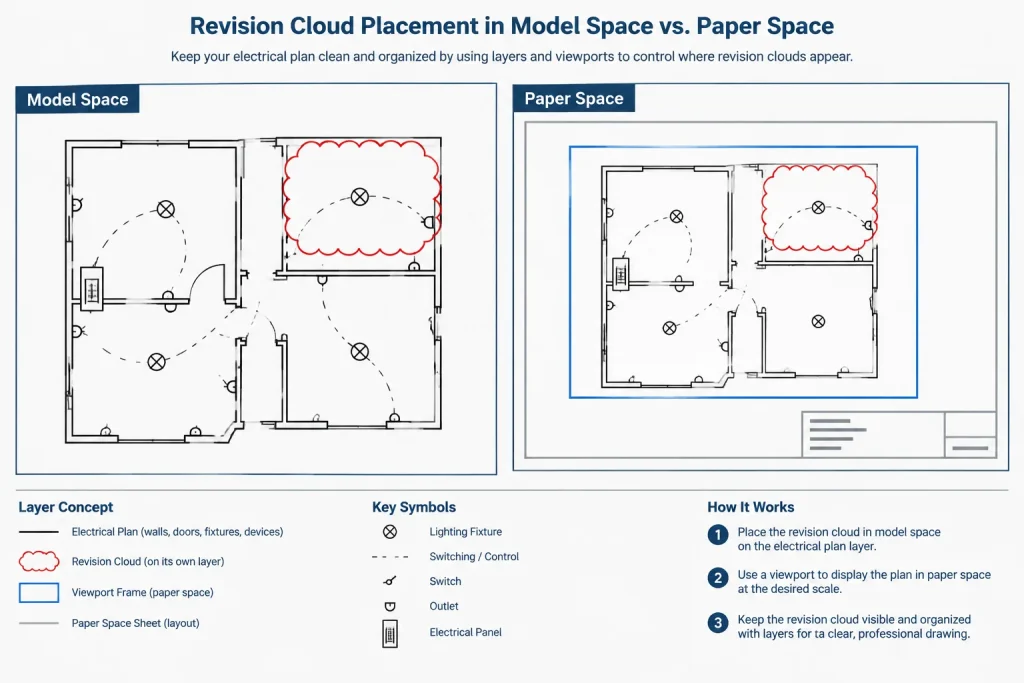Screen dimensions: 1024x683
Task: Click 'Electrical Plan (walls, doors, fixtures, devices)' text
Action: tap(178, 532)
